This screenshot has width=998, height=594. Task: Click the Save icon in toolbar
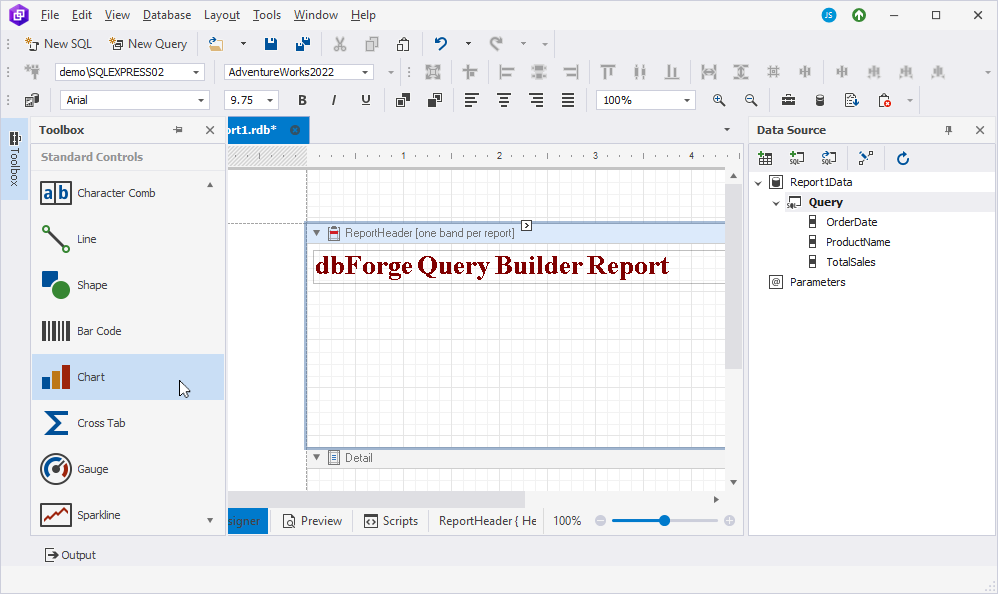[271, 44]
